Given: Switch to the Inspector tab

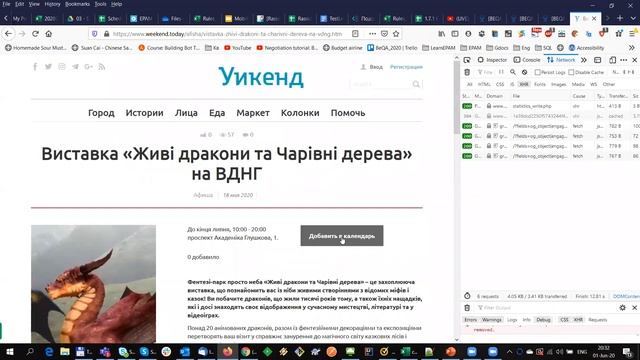Looking at the screenshot, I should 492,60.
